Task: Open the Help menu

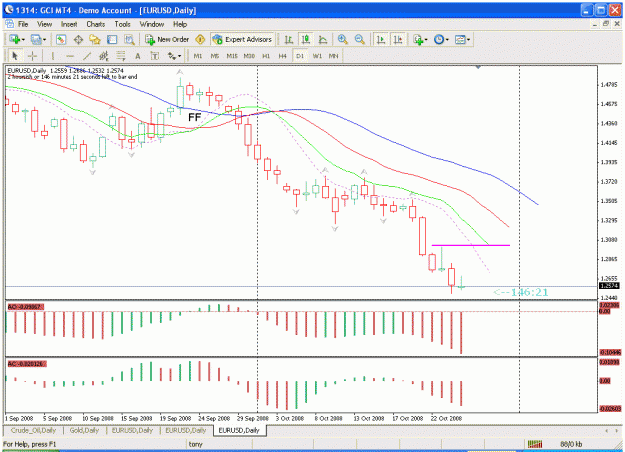Action: (180, 24)
